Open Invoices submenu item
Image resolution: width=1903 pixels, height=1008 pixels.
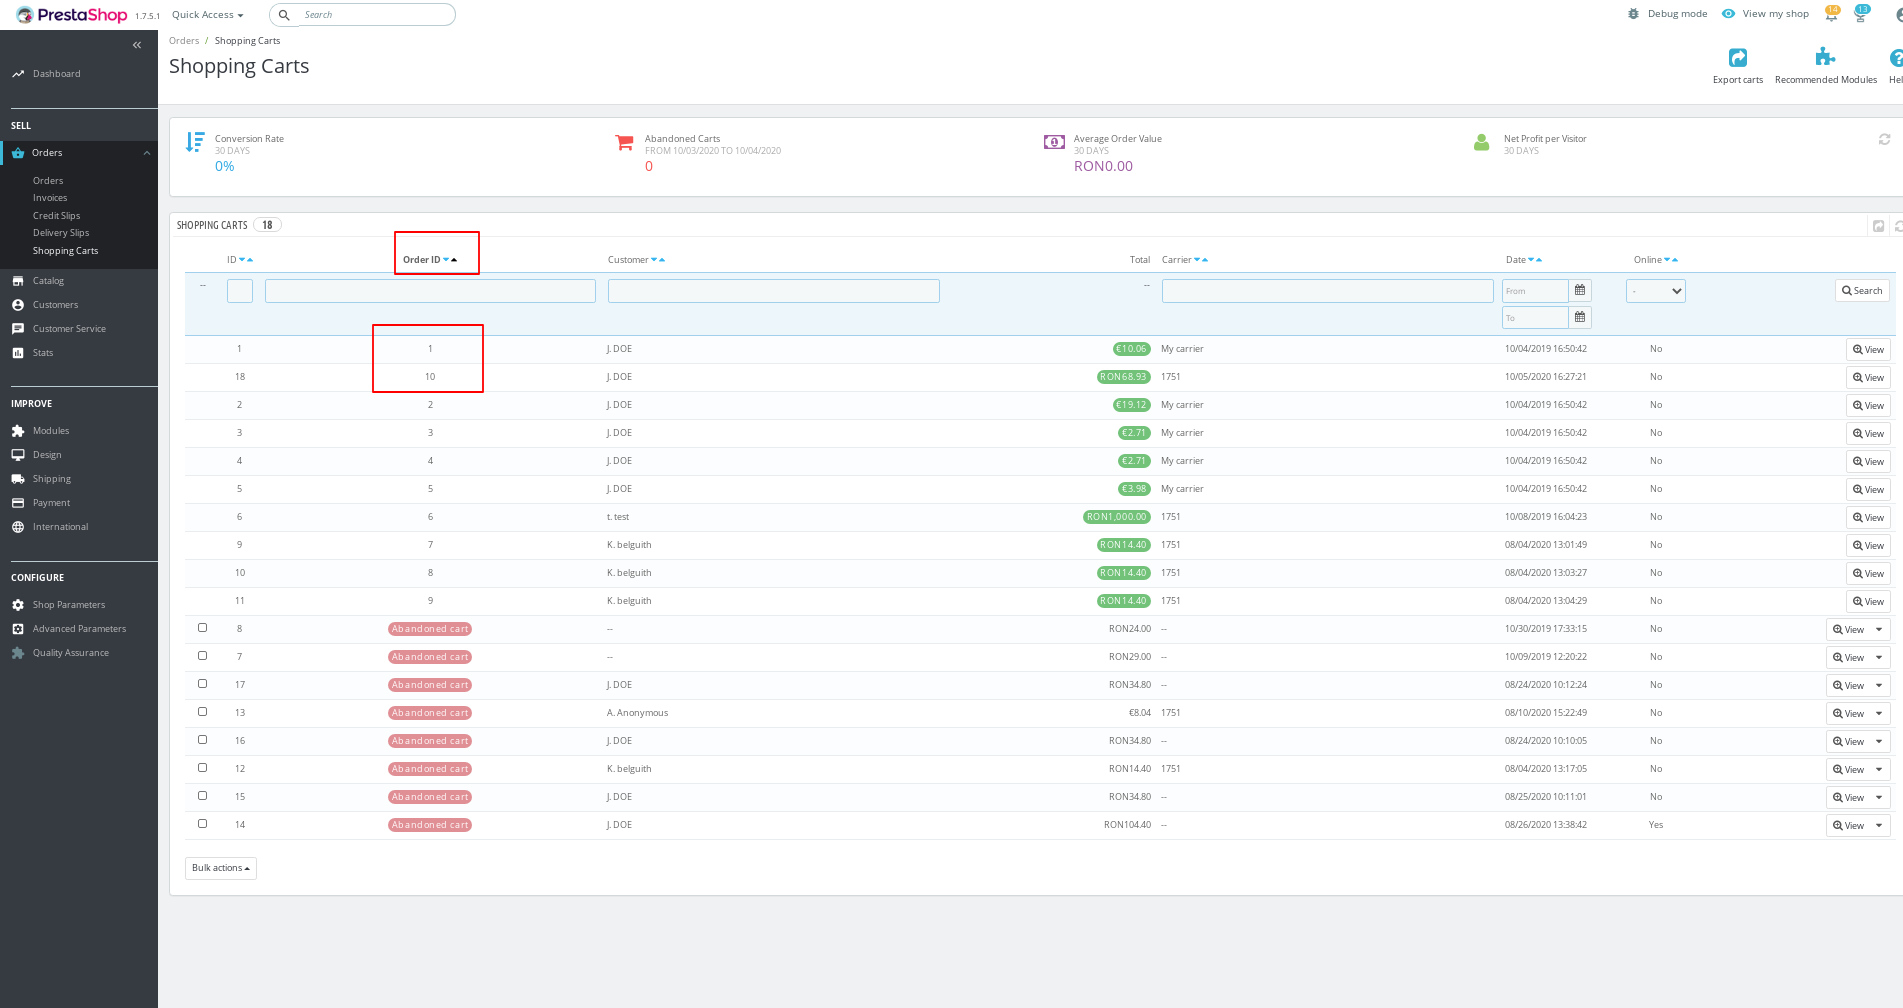coord(50,198)
